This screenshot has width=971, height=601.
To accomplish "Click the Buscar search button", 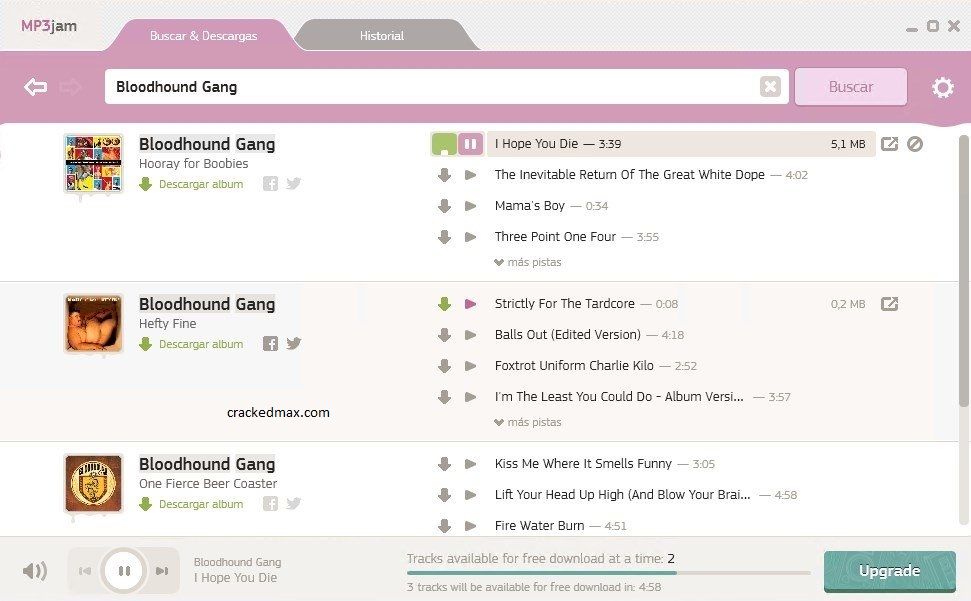I will 851,87.
